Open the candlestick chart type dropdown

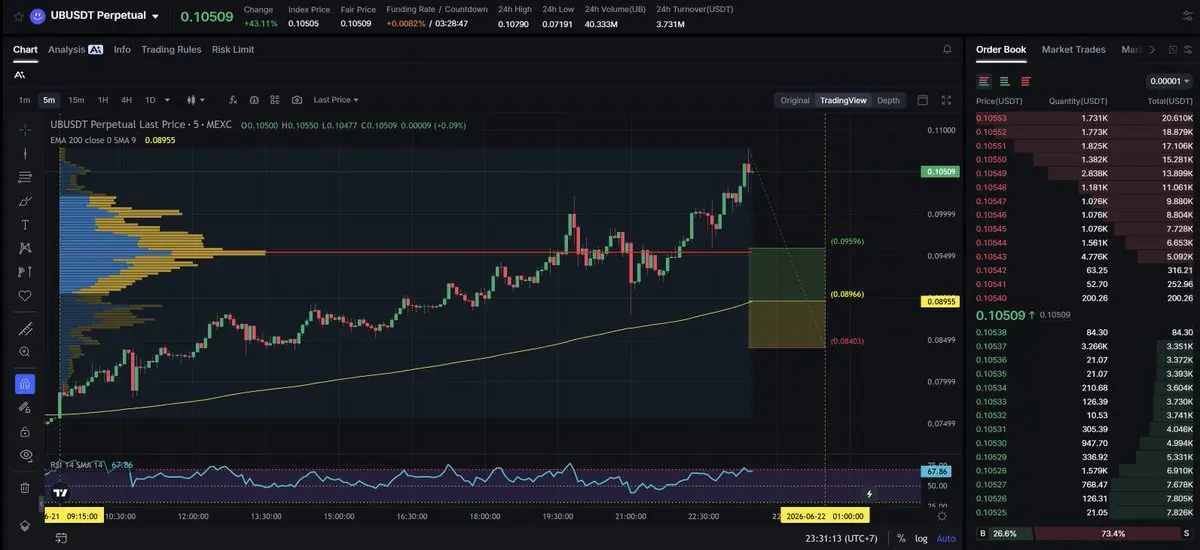tap(195, 100)
